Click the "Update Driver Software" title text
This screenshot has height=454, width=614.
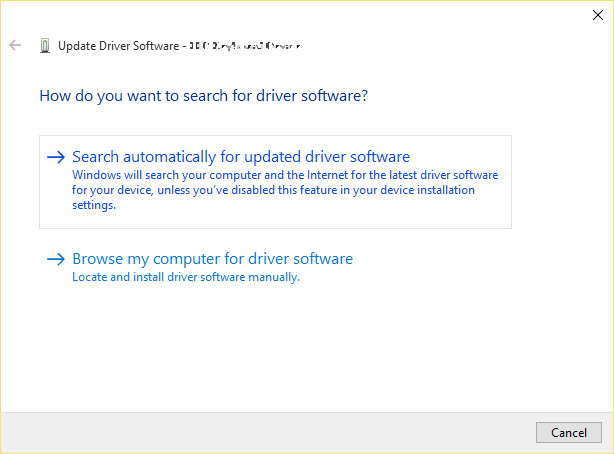pyautogui.click(x=118, y=45)
